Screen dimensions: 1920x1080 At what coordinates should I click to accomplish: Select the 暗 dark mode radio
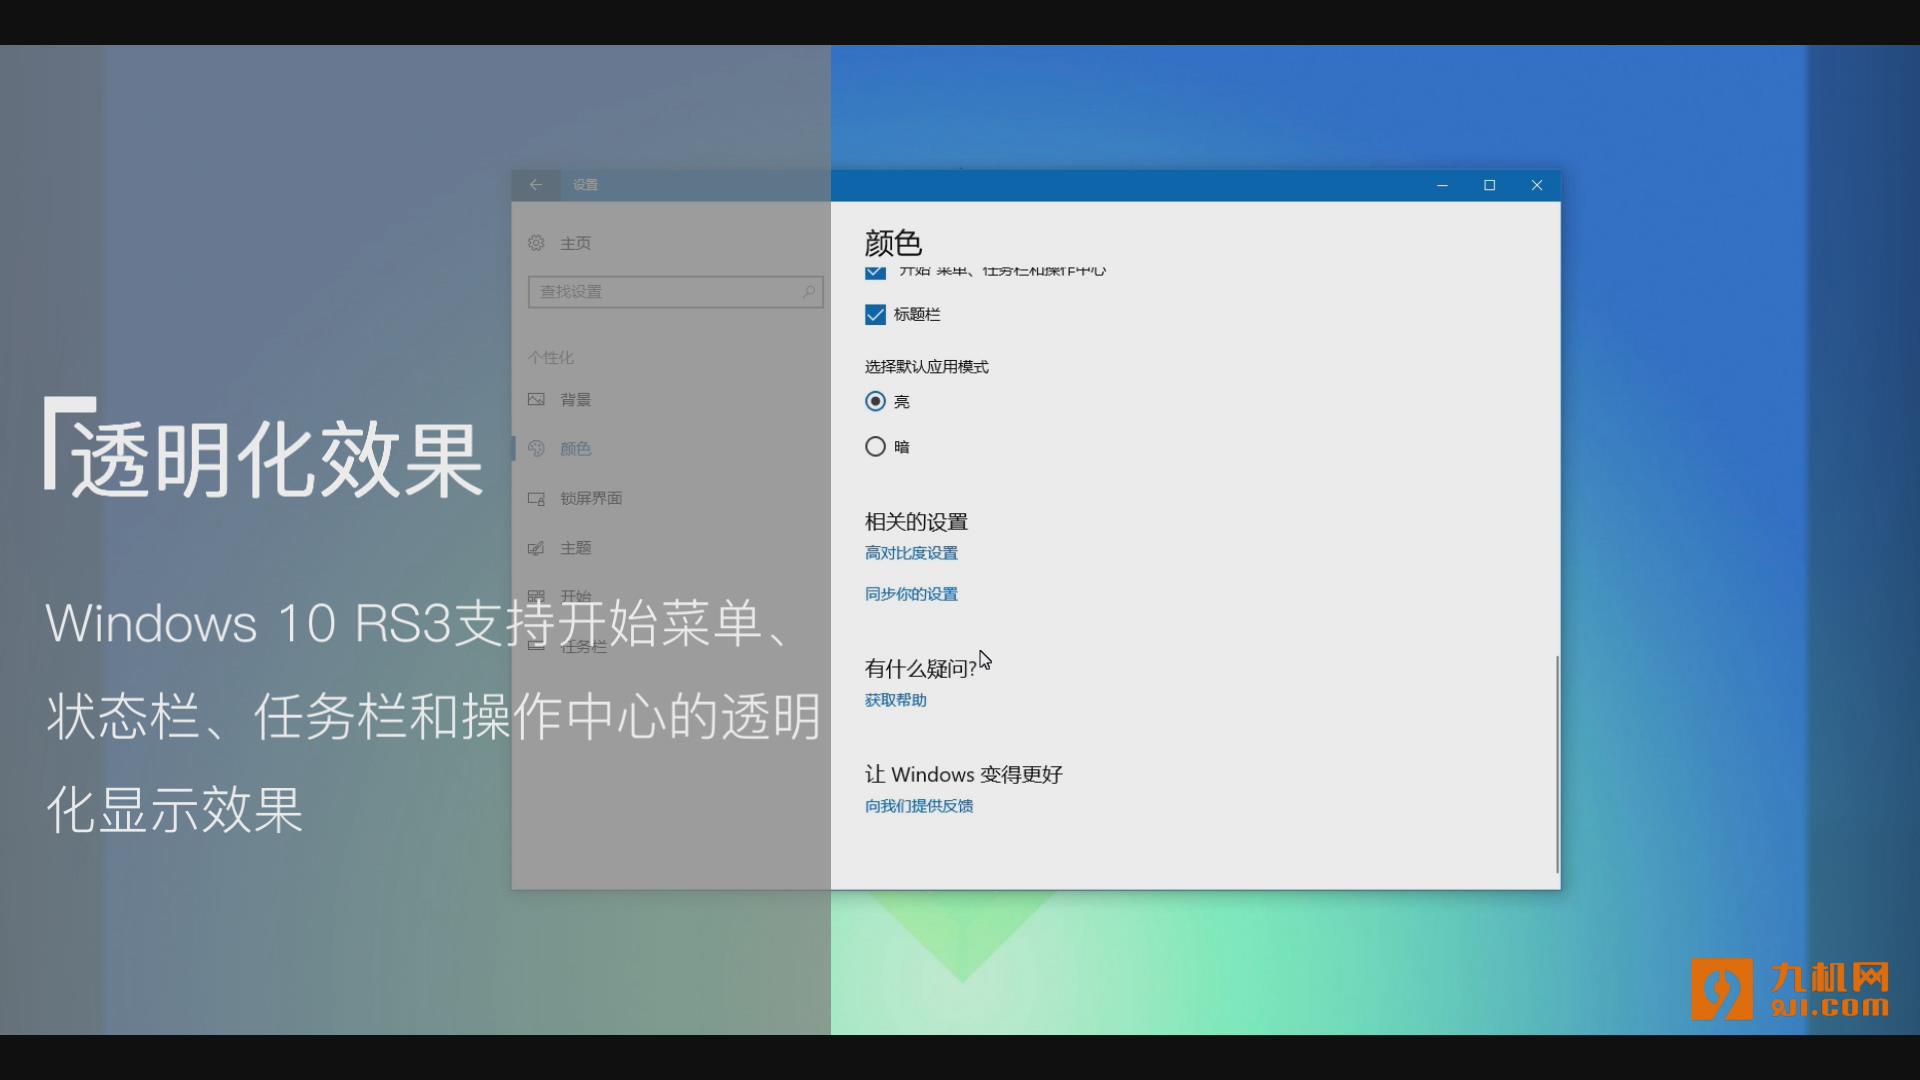pyautogui.click(x=875, y=446)
